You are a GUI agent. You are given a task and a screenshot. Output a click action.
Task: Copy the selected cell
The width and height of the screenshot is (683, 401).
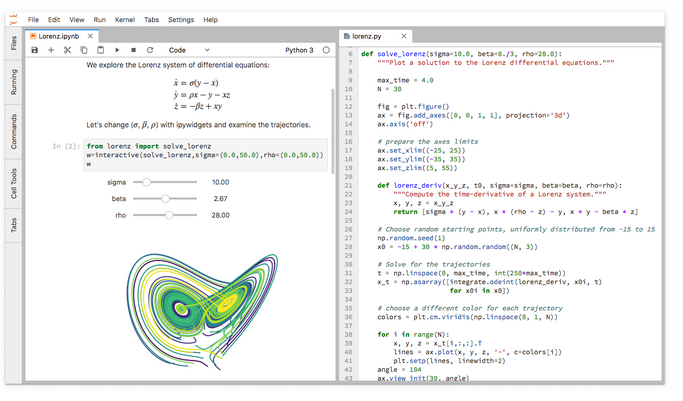pos(84,50)
